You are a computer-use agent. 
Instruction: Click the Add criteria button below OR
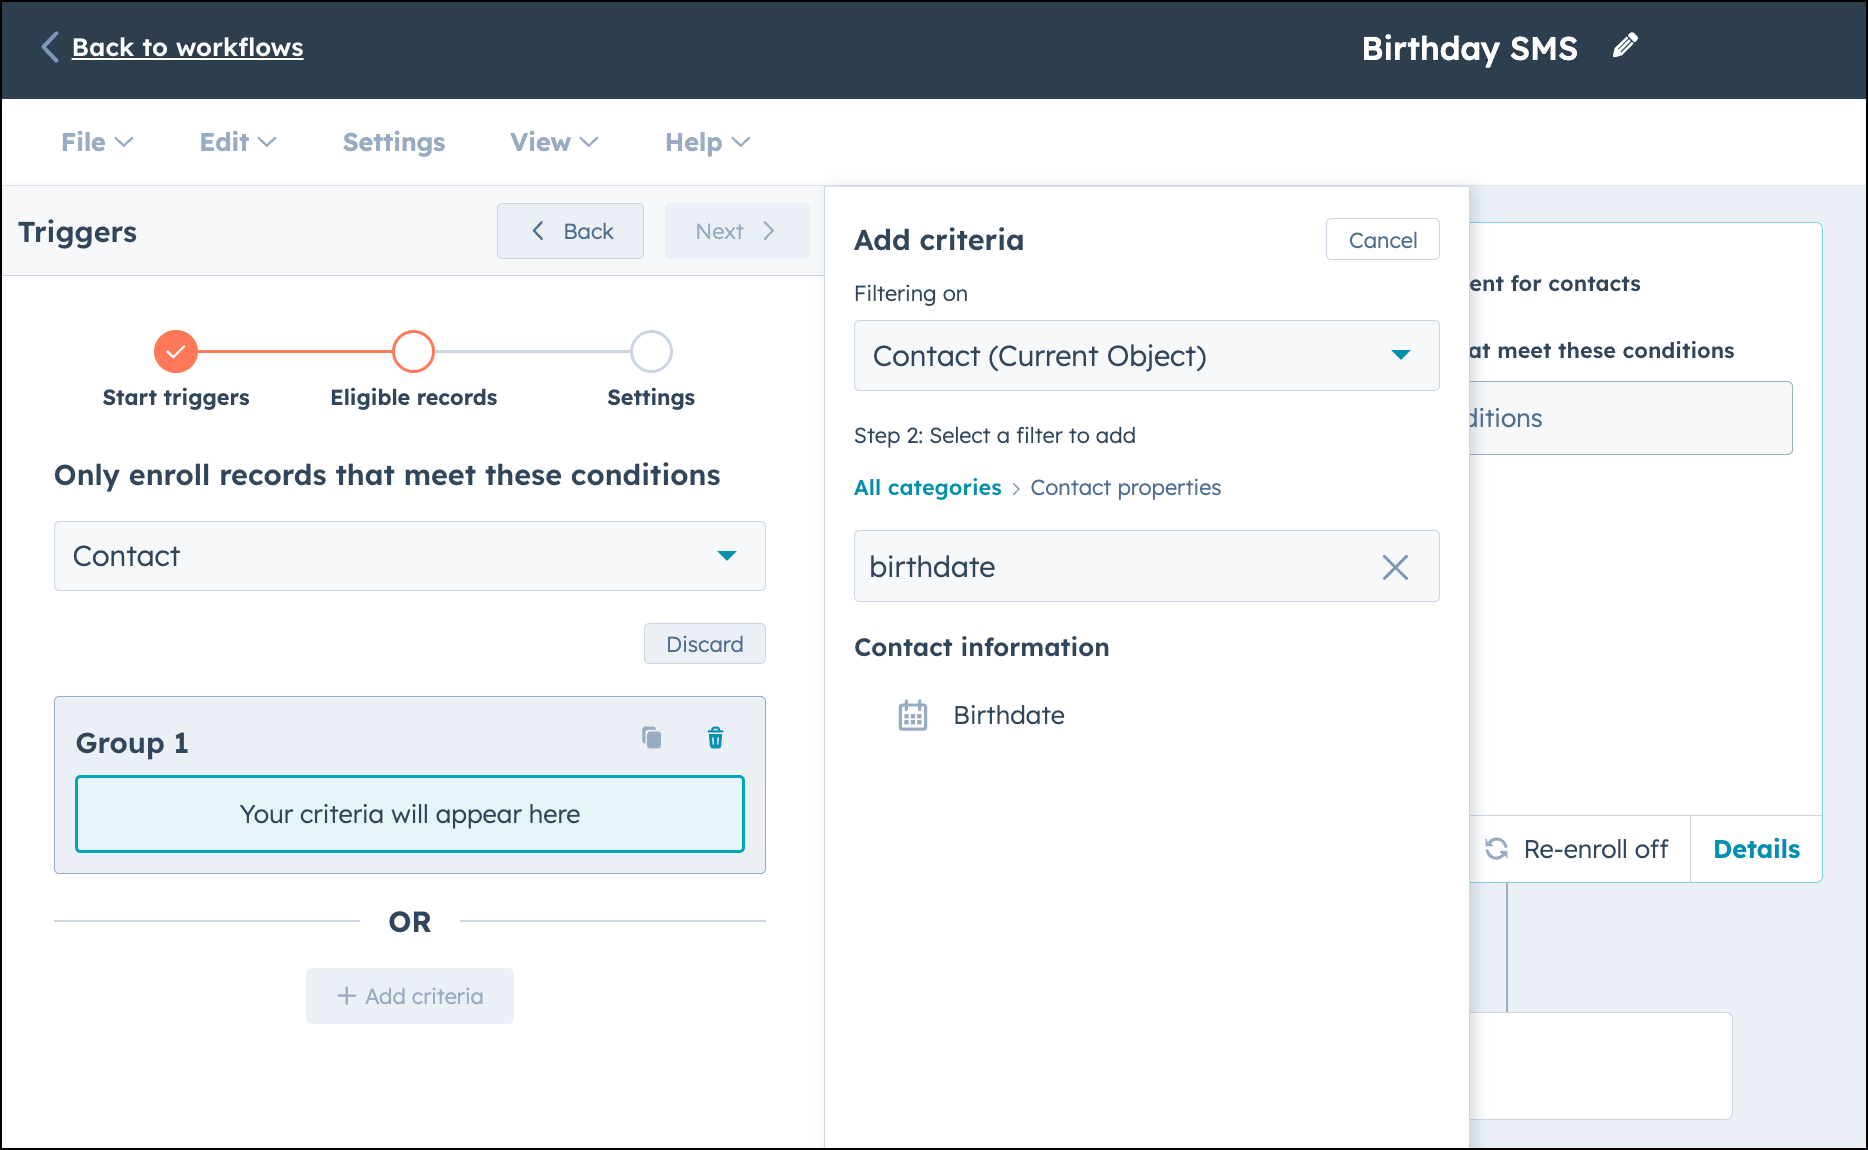(410, 996)
